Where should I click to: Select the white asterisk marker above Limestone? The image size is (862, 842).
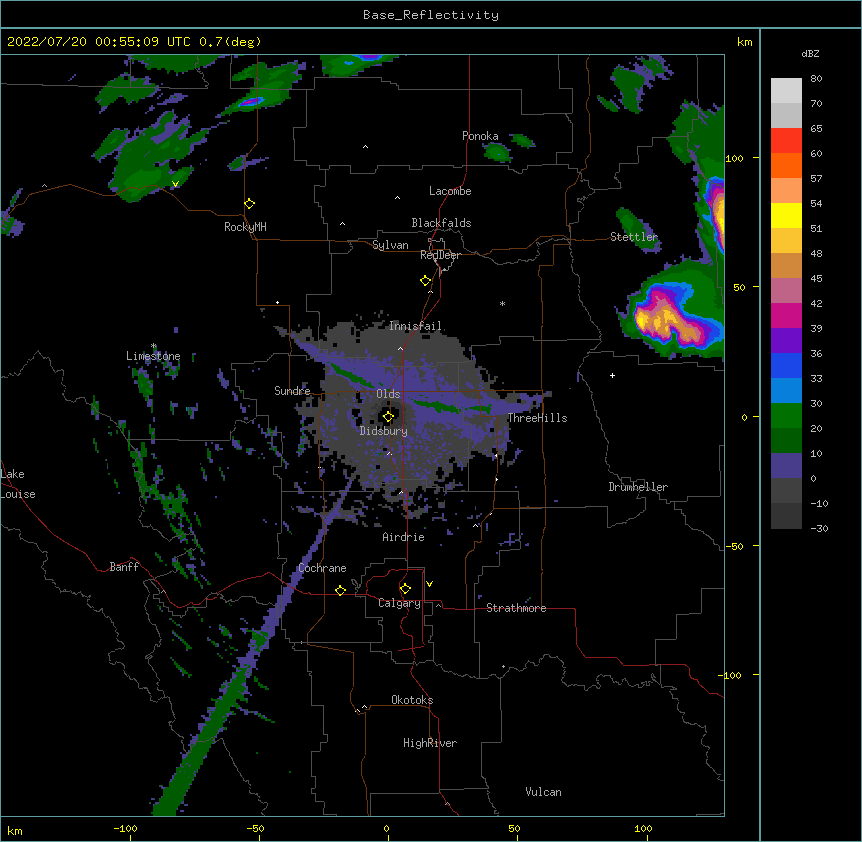pyautogui.click(x=154, y=346)
